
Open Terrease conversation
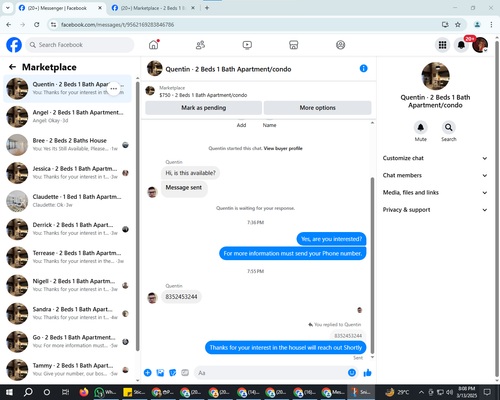click(68, 257)
